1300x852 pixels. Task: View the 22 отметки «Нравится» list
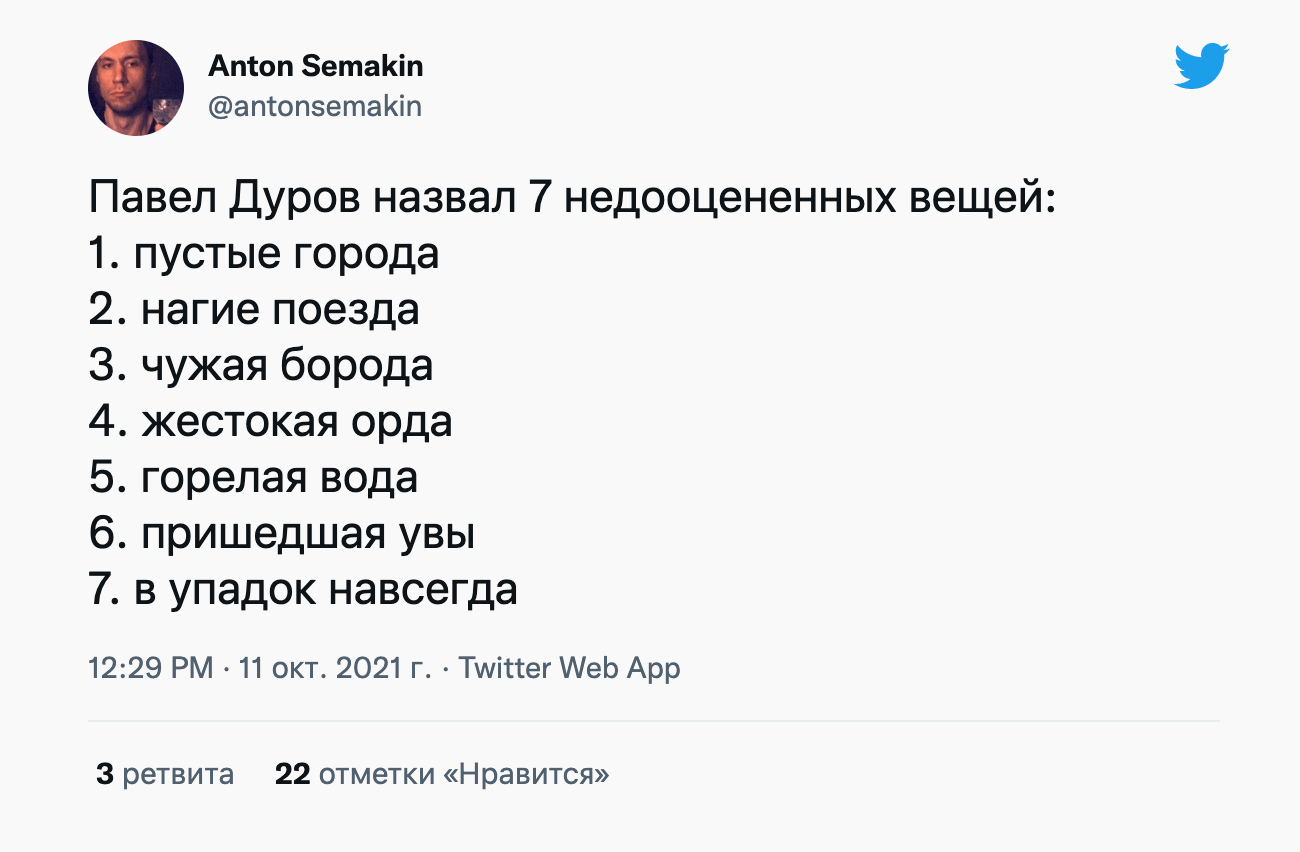pyautogui.click(x=442, y=774)
